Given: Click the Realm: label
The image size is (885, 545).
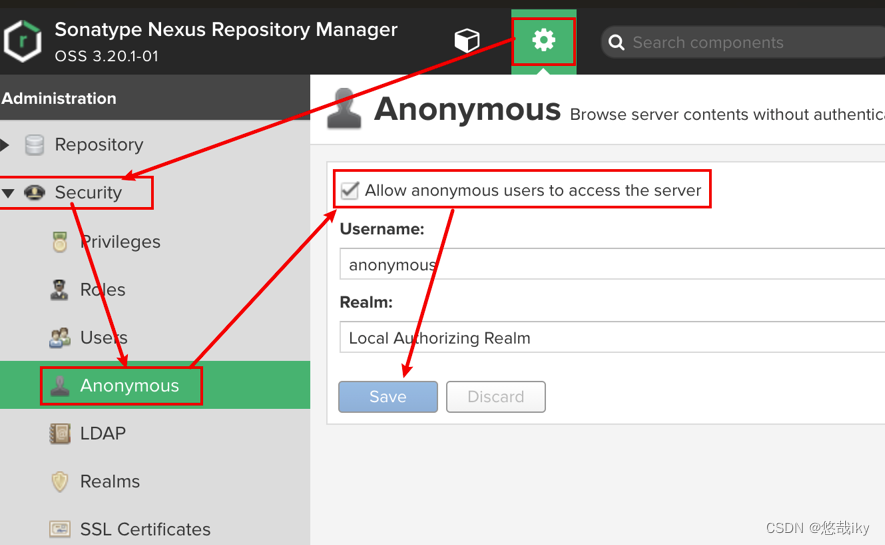Looking at the screenshot, I should point(366,302).
